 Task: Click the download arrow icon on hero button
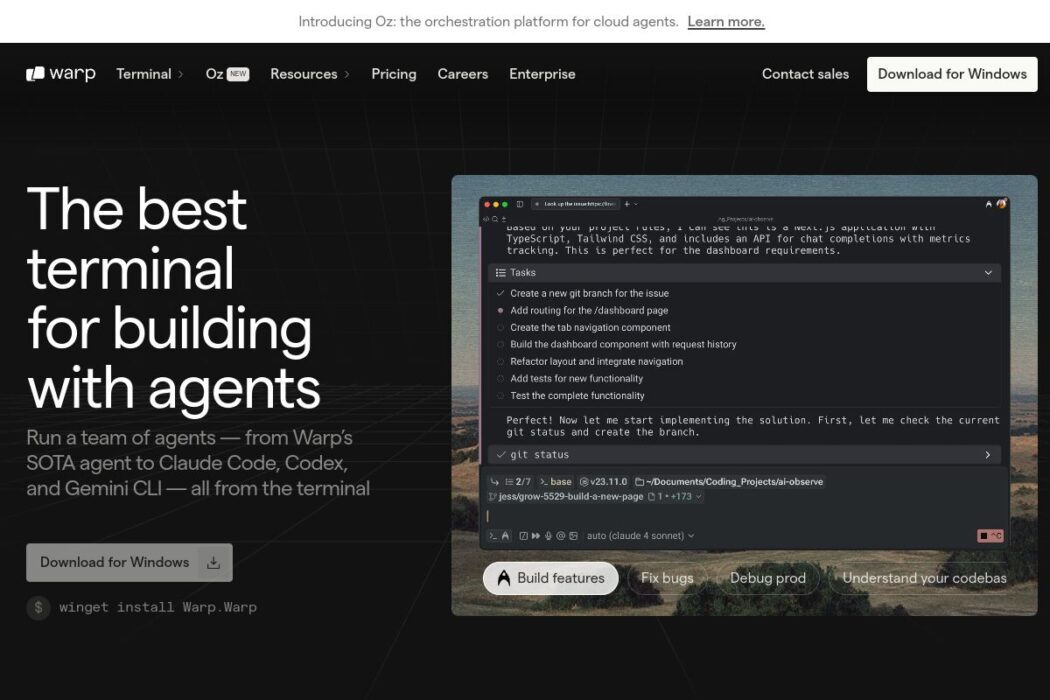tap(213, 563)
